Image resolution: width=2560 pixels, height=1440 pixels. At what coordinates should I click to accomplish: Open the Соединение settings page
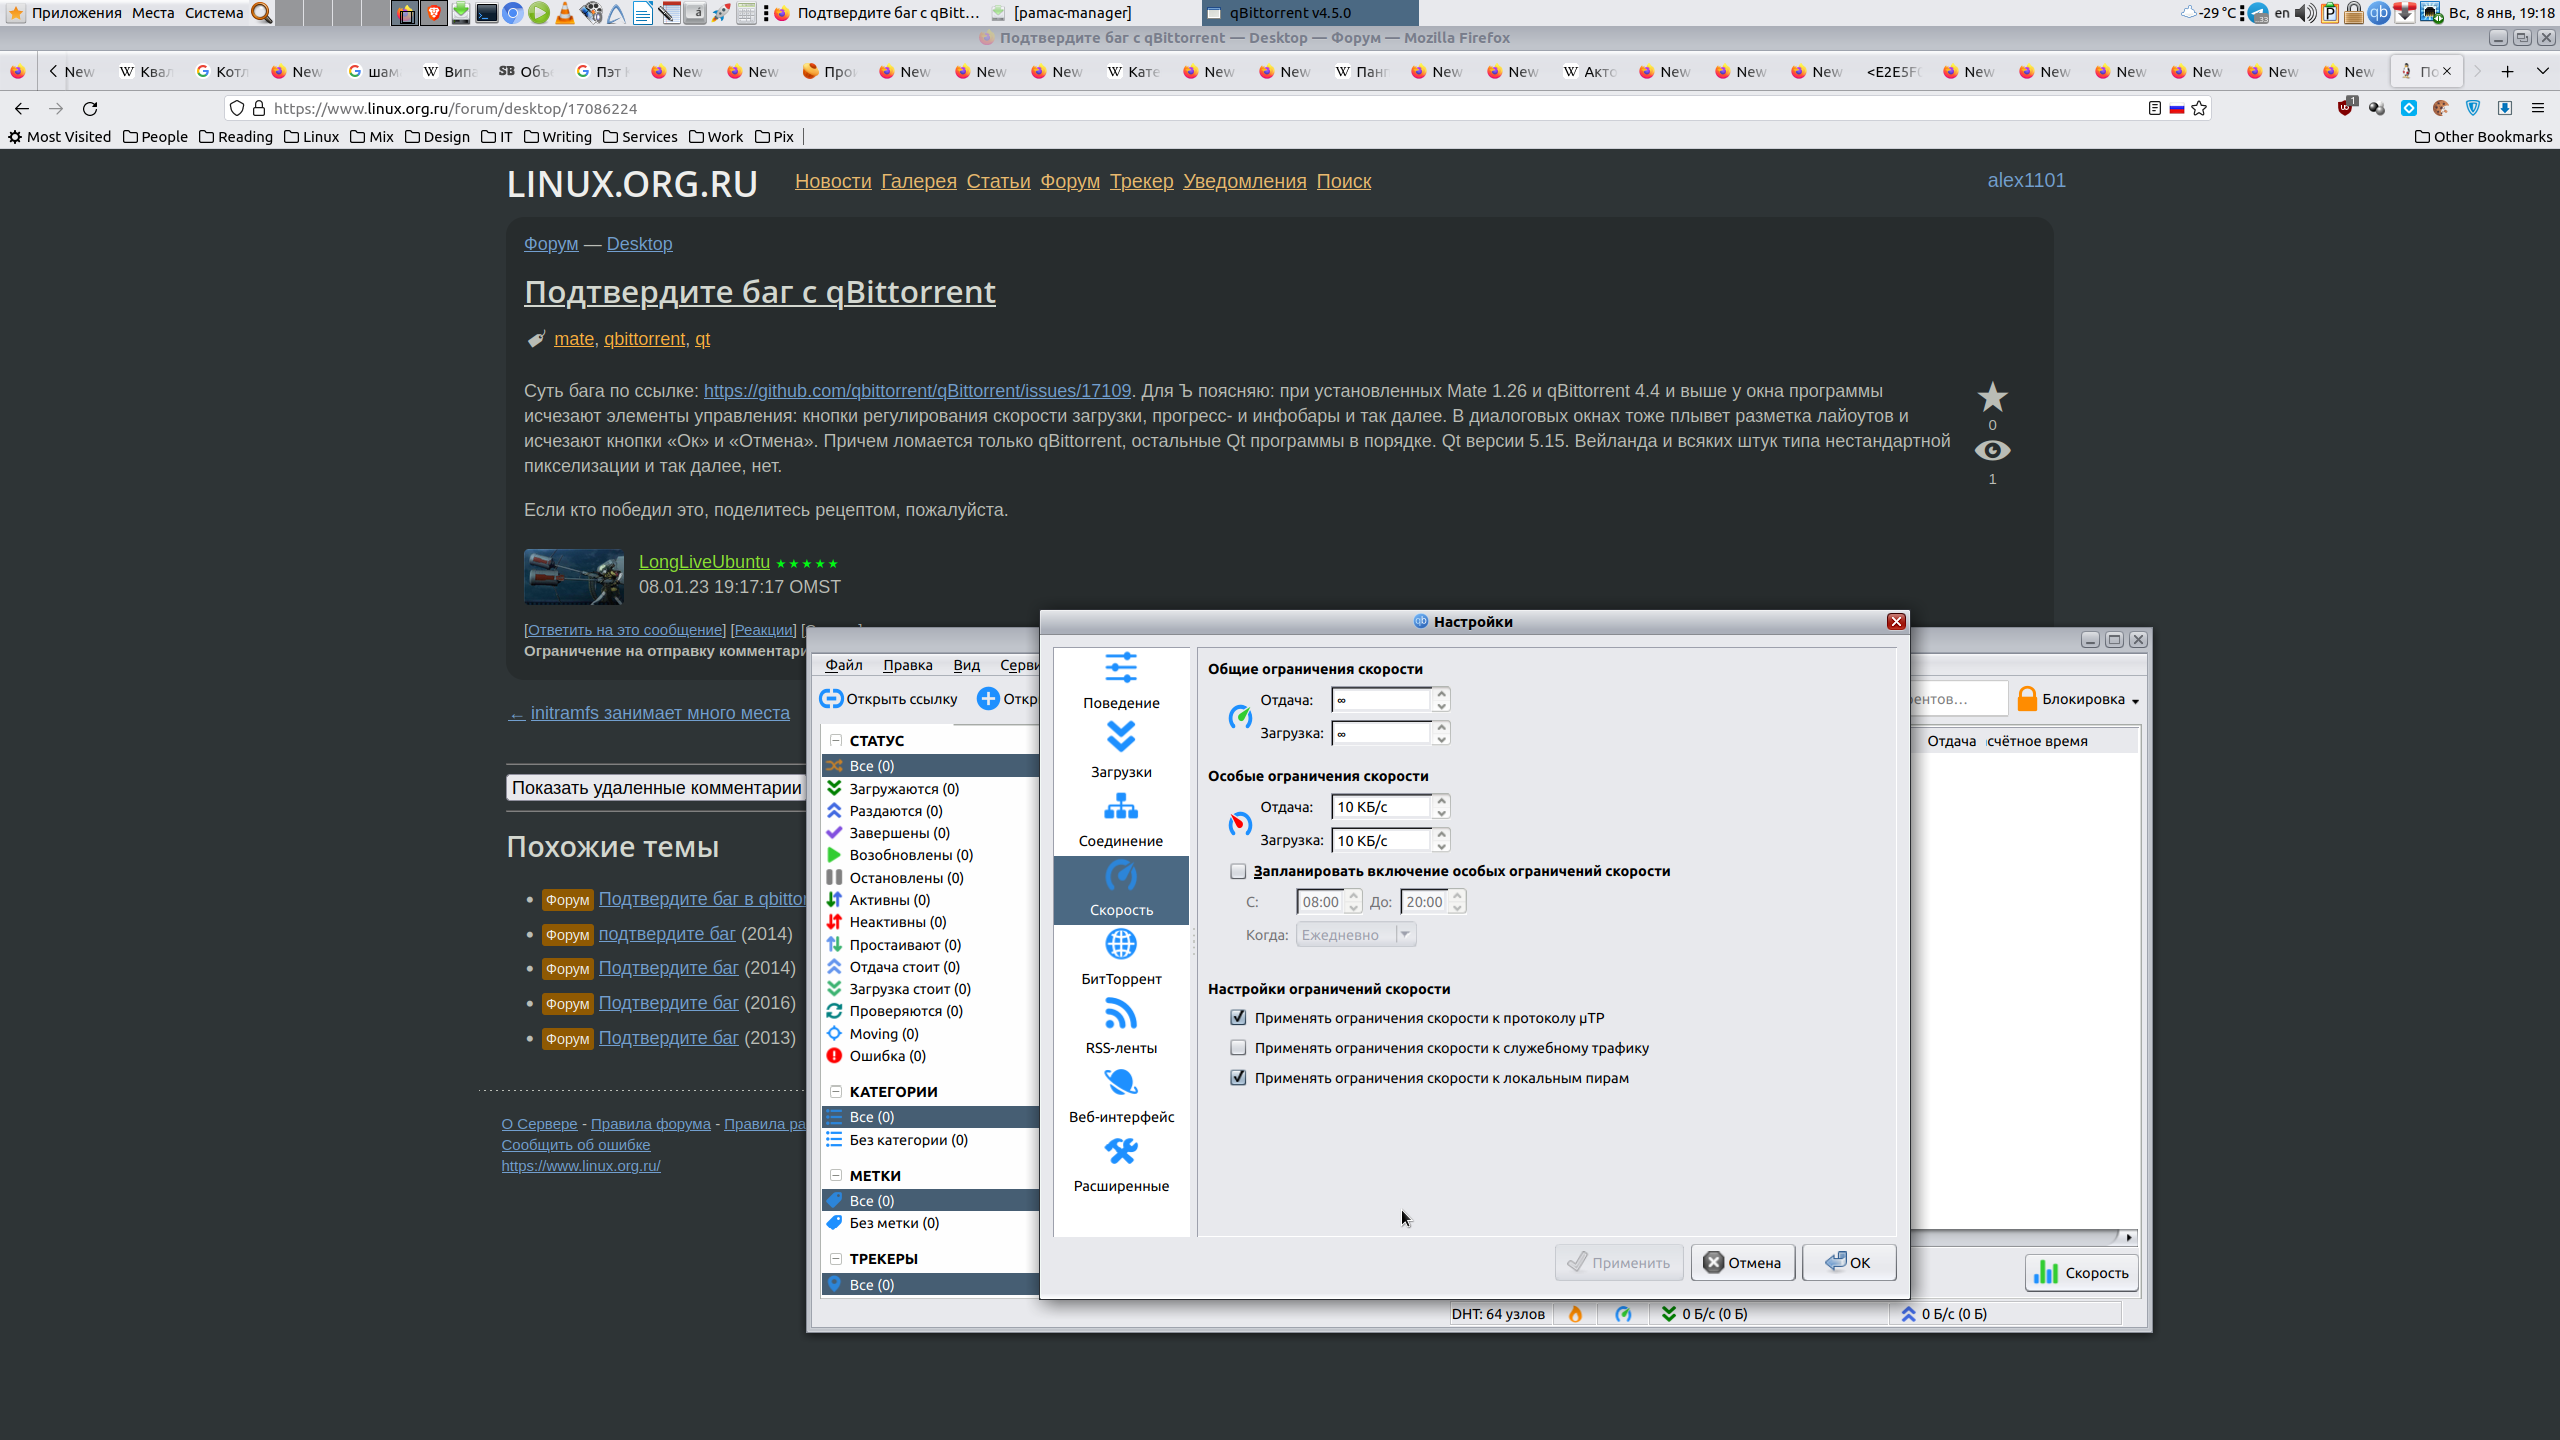coord(1121,820)
